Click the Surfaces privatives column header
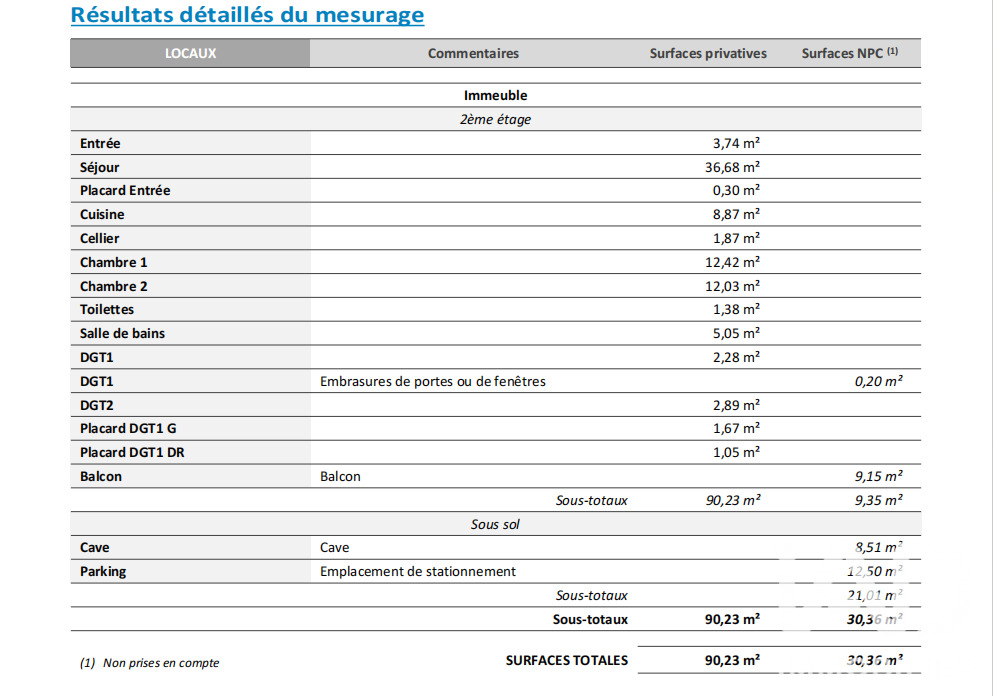The image size is (993, 696). (707, 53)
